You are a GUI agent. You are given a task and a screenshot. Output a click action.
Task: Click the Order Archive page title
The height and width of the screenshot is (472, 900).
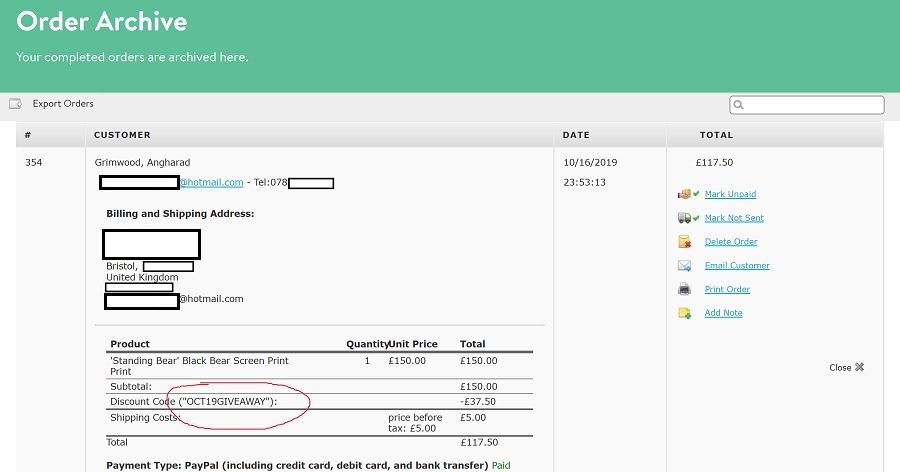(x=102, y=21)
